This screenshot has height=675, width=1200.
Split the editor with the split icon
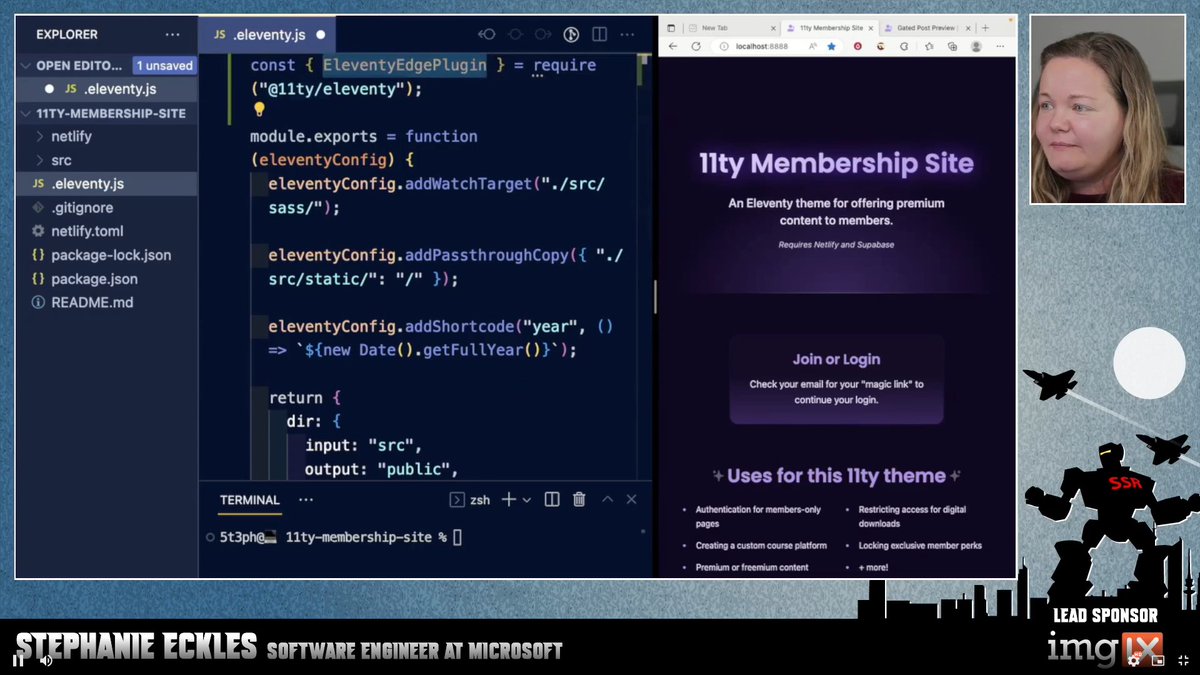(x=599, y=34)
